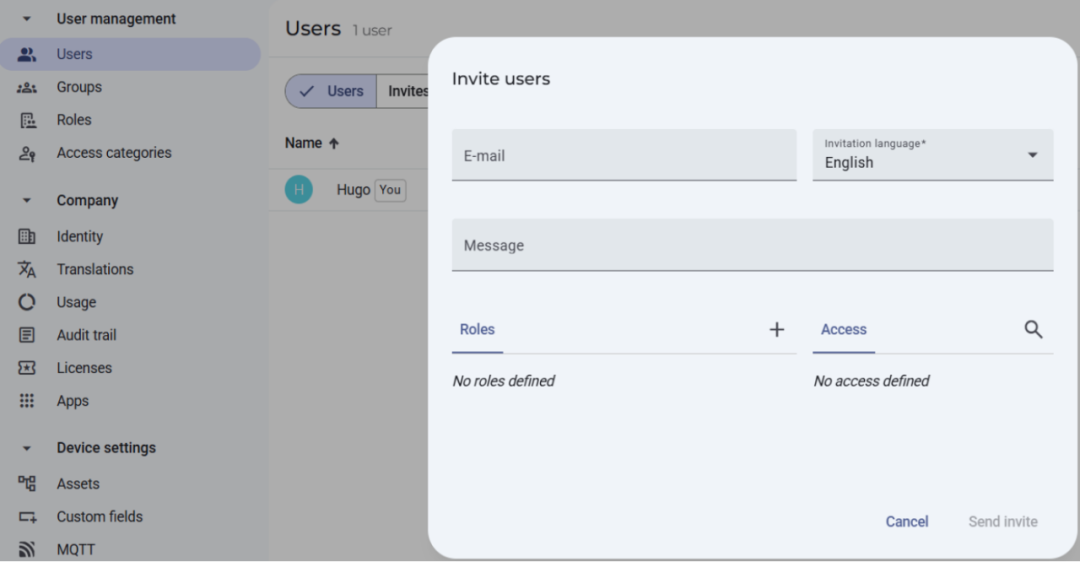Click the Usage donut chart icon
The width and height of the screenshot is (1080, 562).
coord(27,302)
